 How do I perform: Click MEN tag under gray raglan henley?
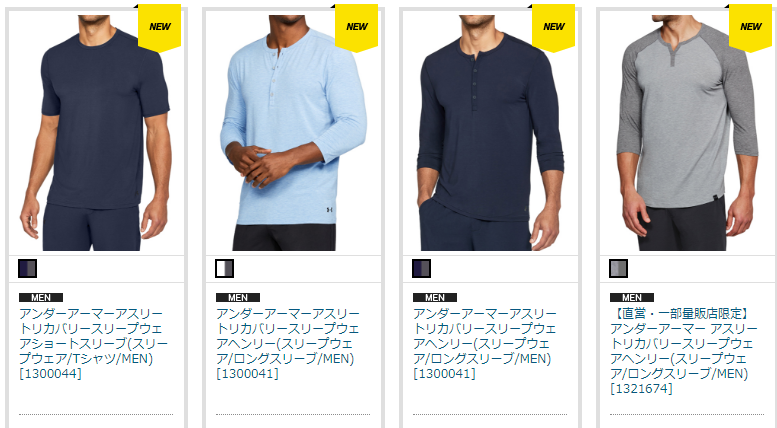632,297
